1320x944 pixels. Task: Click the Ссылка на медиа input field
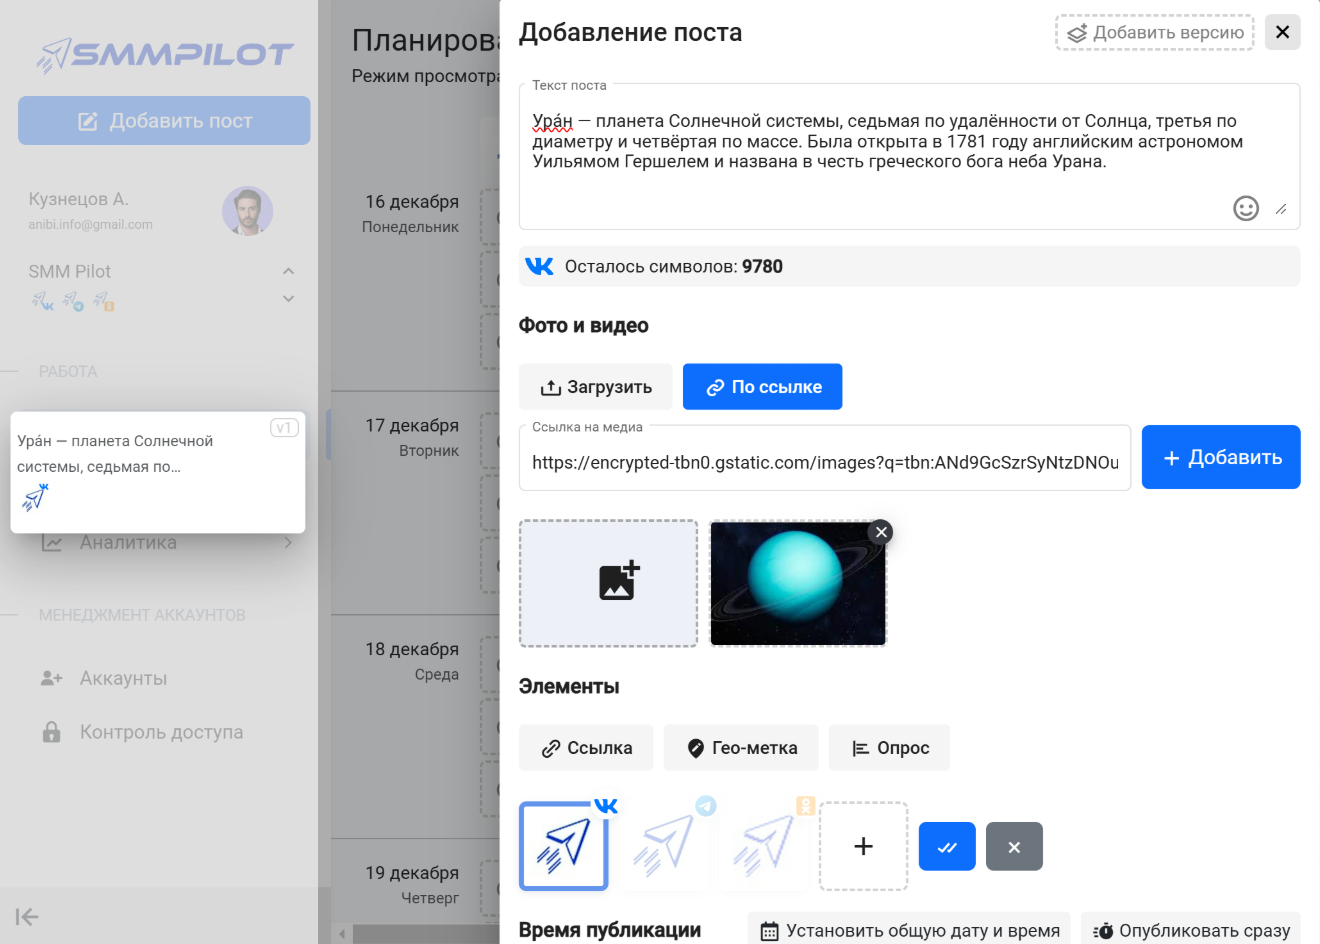pos(824,462)
